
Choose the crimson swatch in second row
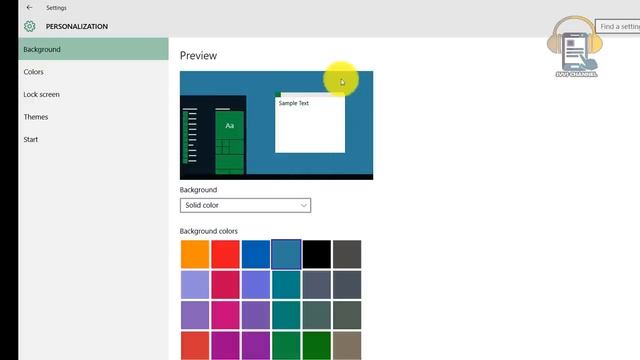225,284
